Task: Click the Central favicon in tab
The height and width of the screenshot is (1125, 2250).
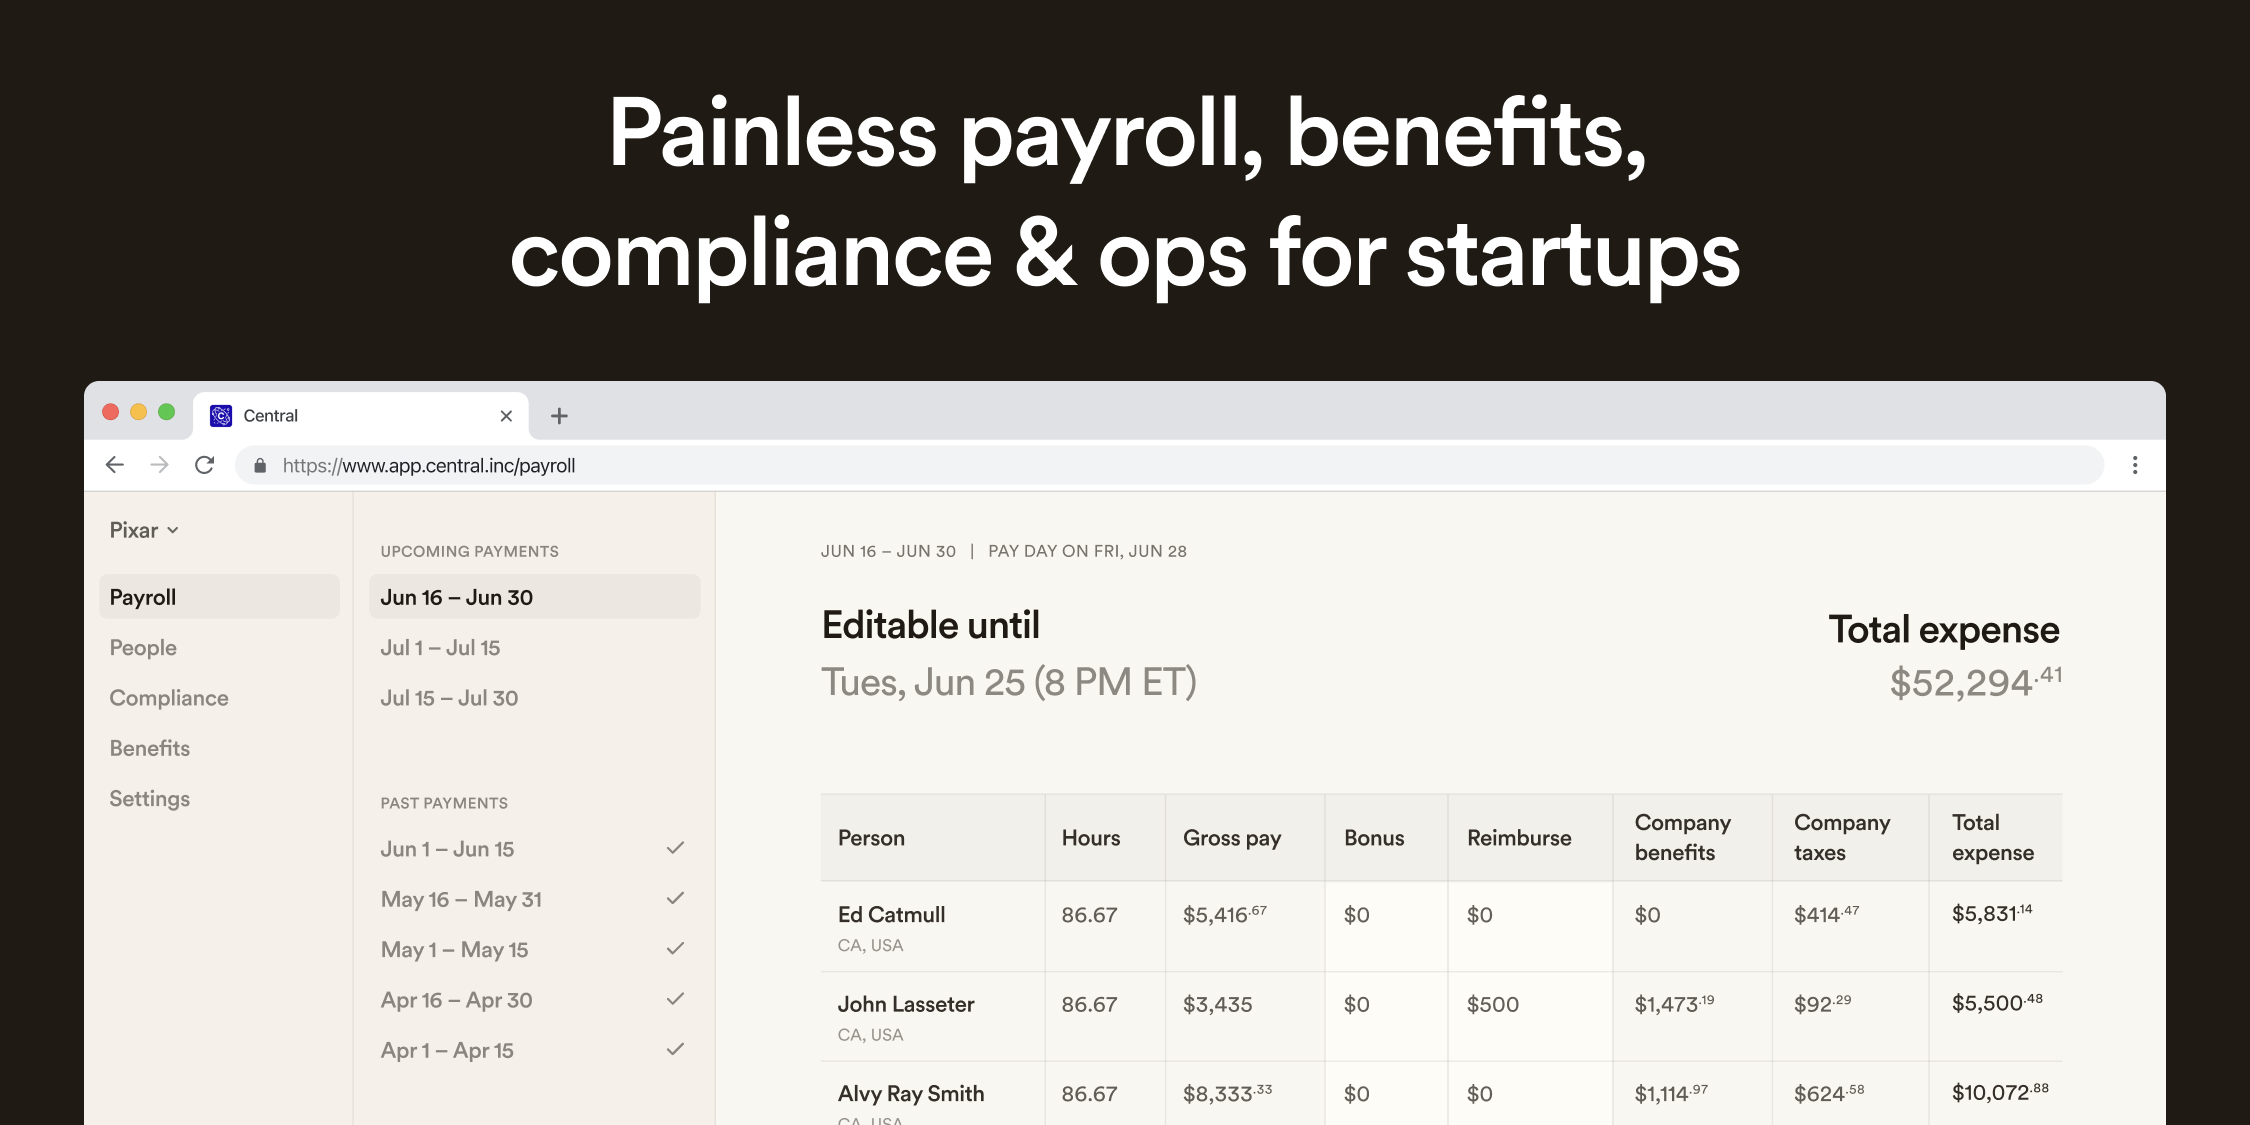Action: click(x=221, y=416)
